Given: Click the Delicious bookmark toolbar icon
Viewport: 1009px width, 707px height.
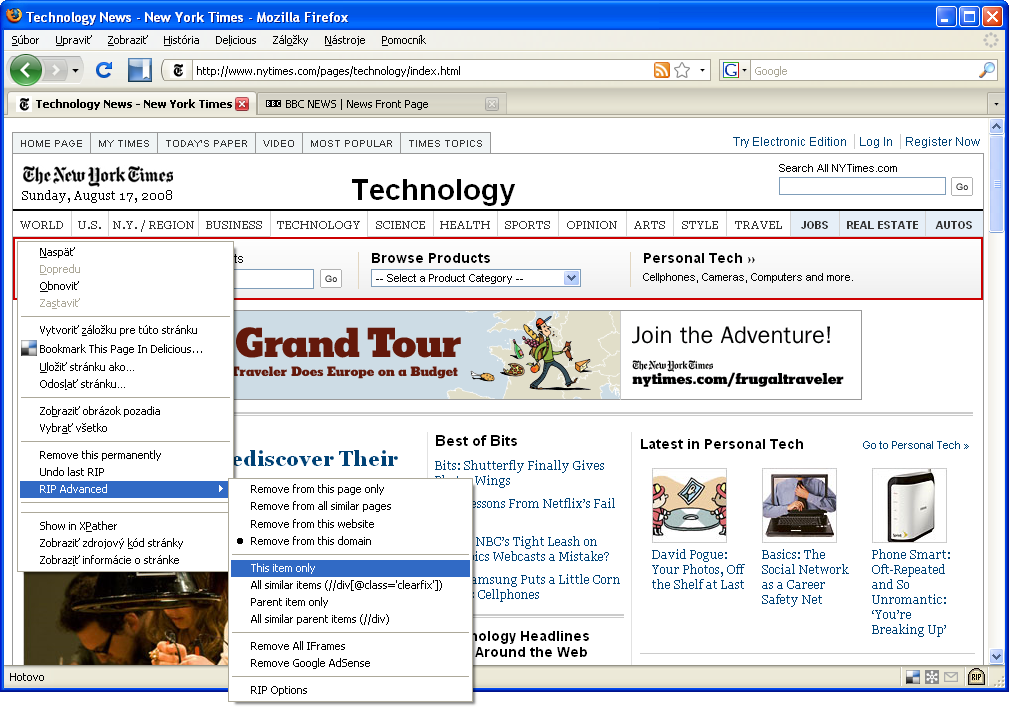Looking at the screenshot, I should pyautogui.click(x=139, y=69).
